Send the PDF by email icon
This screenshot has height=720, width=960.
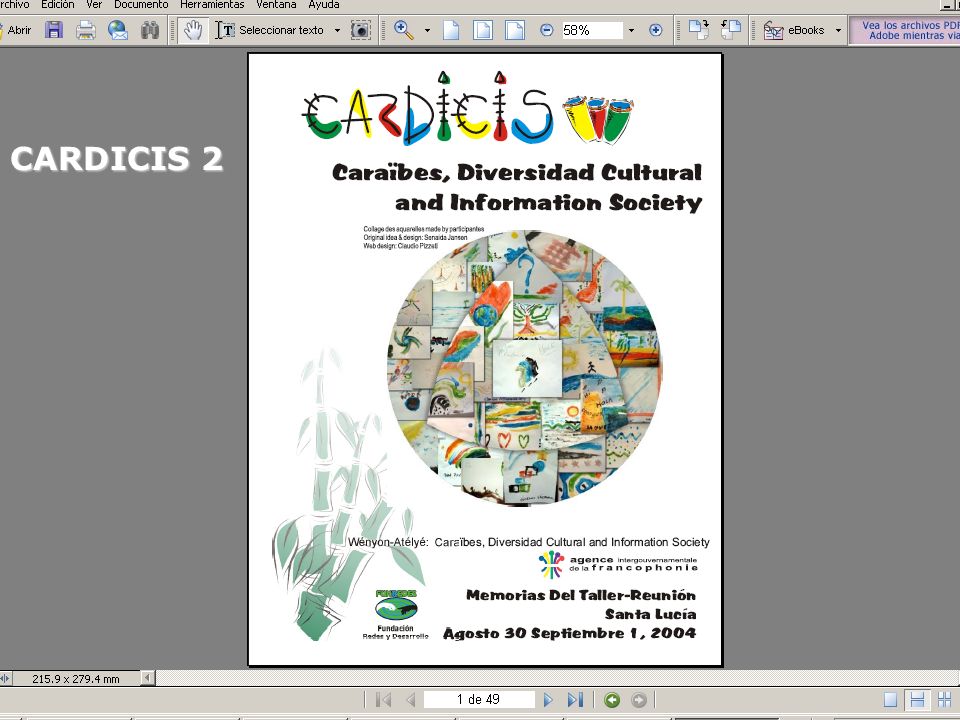pos(118,30)
